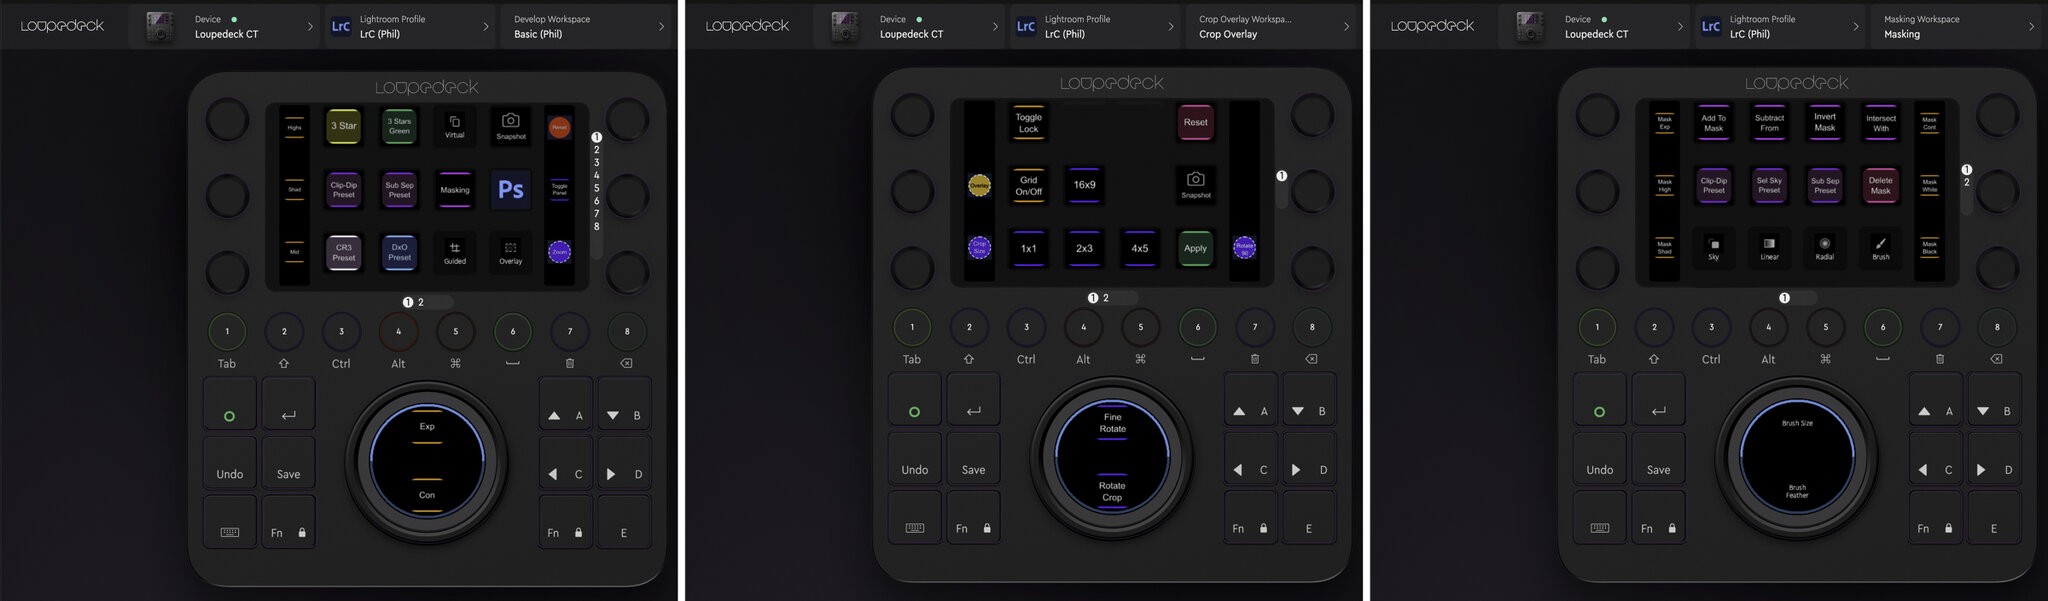Go to page 2 of Masking dials
Screen dimensions: 2048x601
tap(1966, 183)
